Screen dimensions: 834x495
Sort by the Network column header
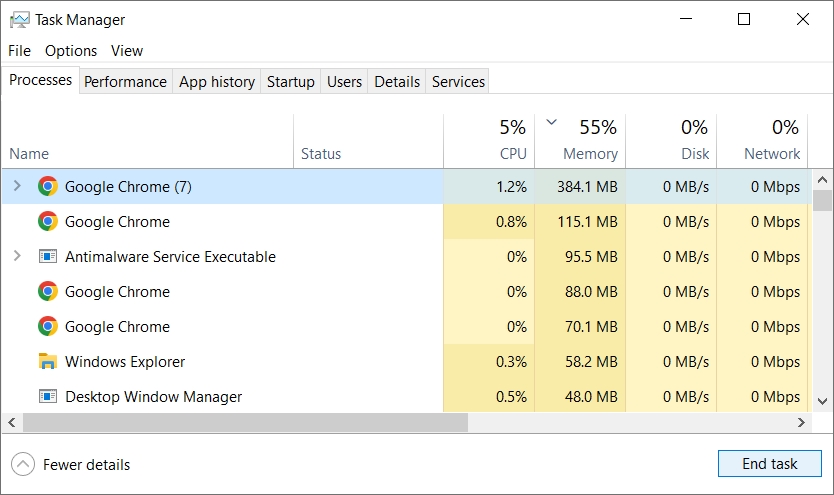[762, 141]
